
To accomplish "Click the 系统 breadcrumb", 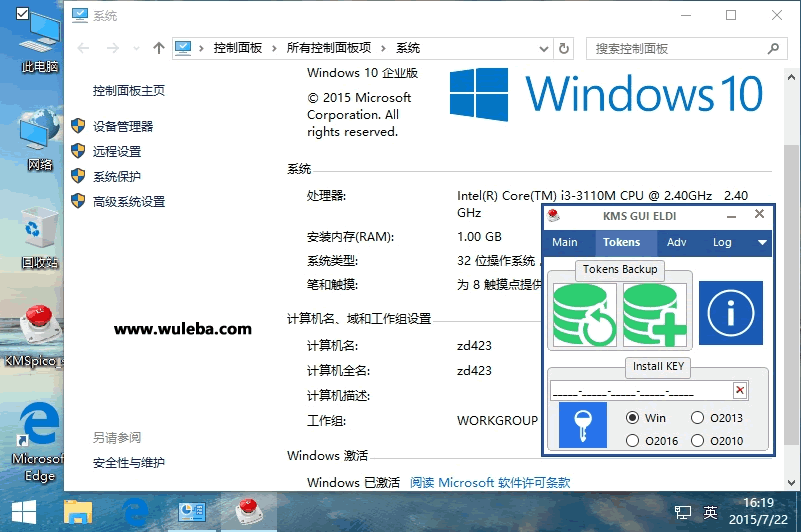I will tap(408, 48).
